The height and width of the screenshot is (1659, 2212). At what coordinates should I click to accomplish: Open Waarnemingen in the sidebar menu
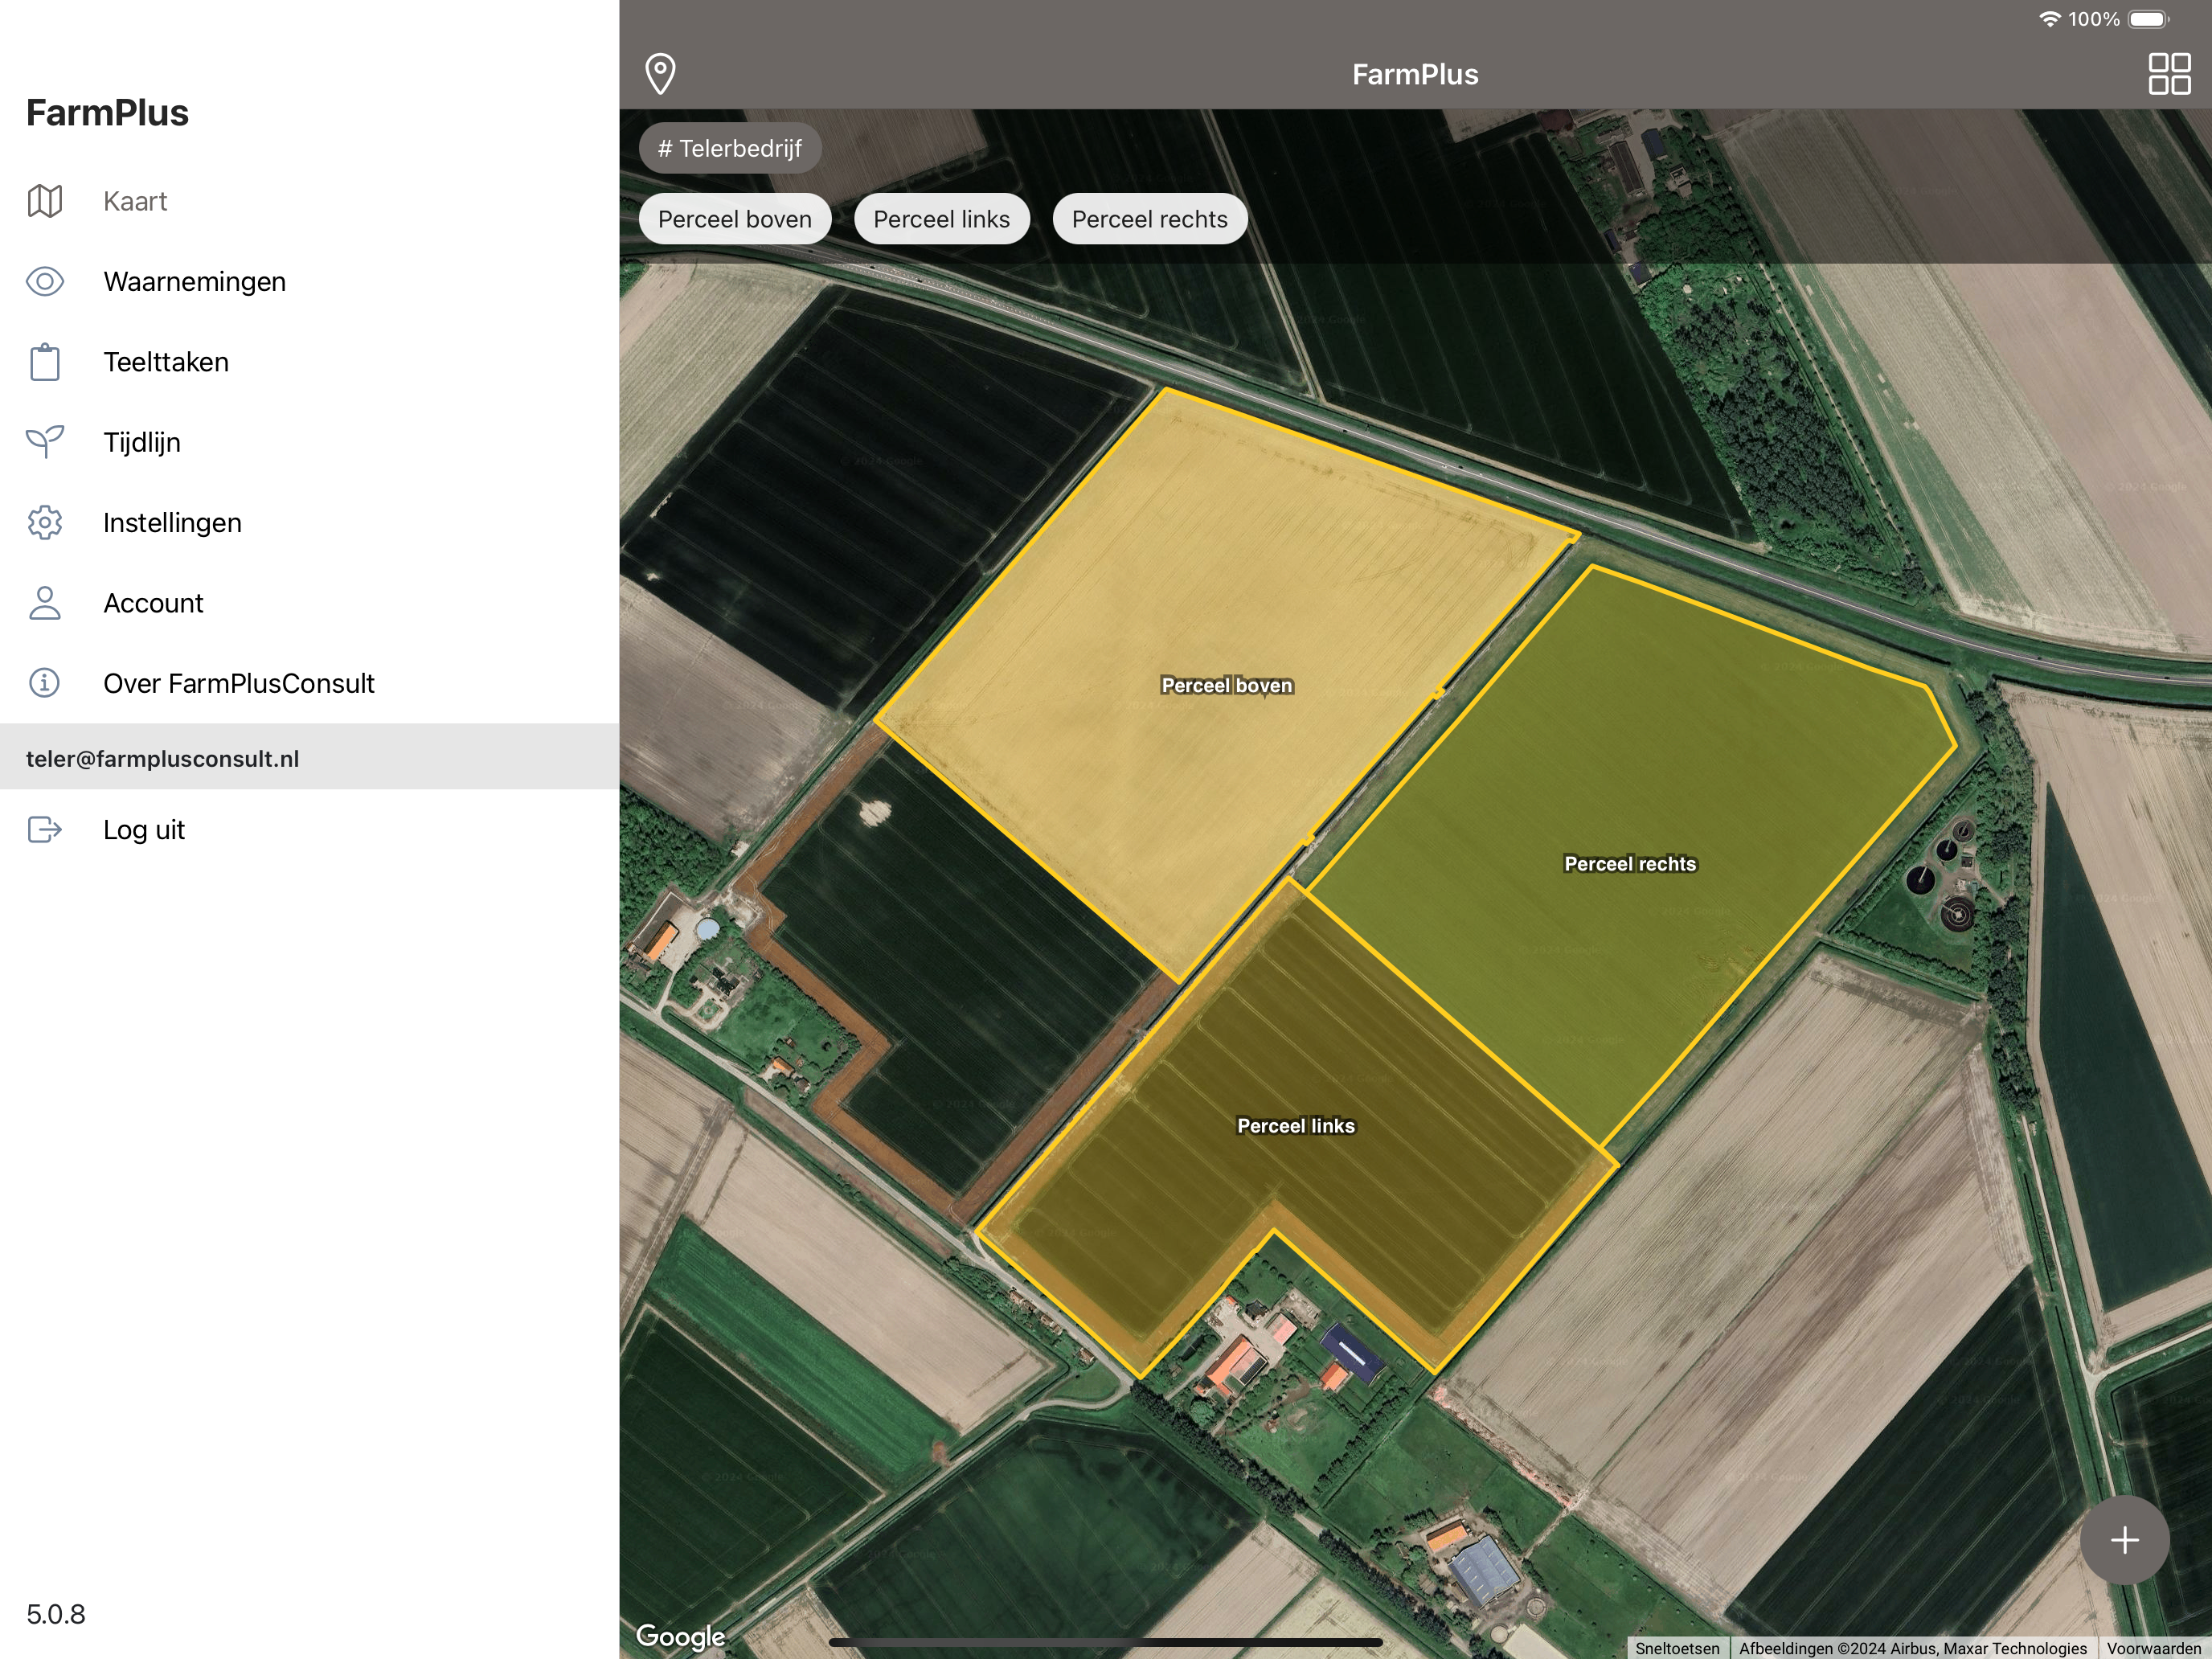309,281
